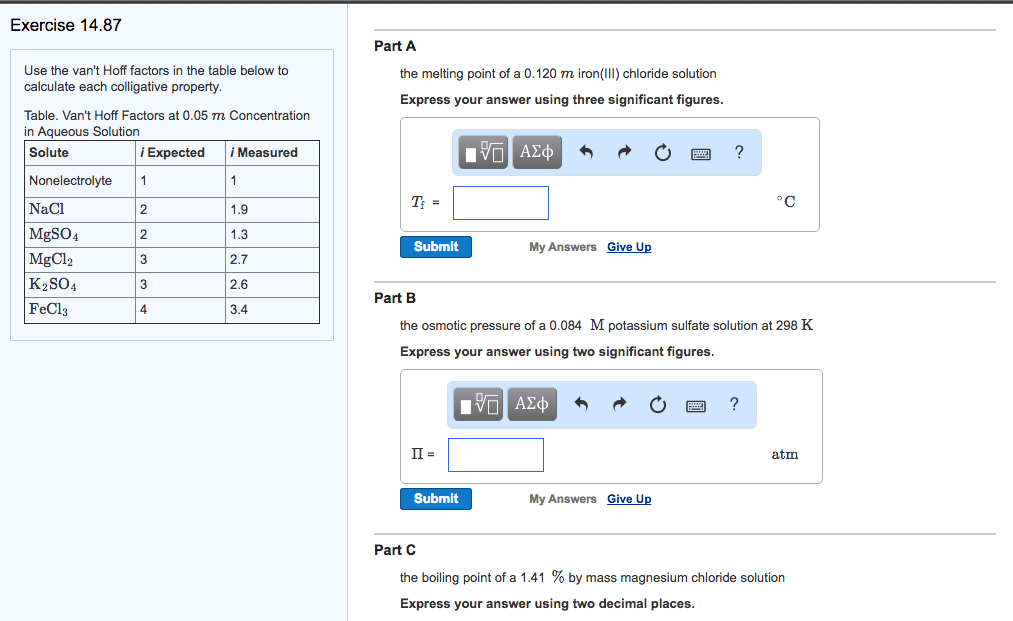Click Give Up for Part B
Viewport: 1013px width, 621px height.
click(628, 498)
